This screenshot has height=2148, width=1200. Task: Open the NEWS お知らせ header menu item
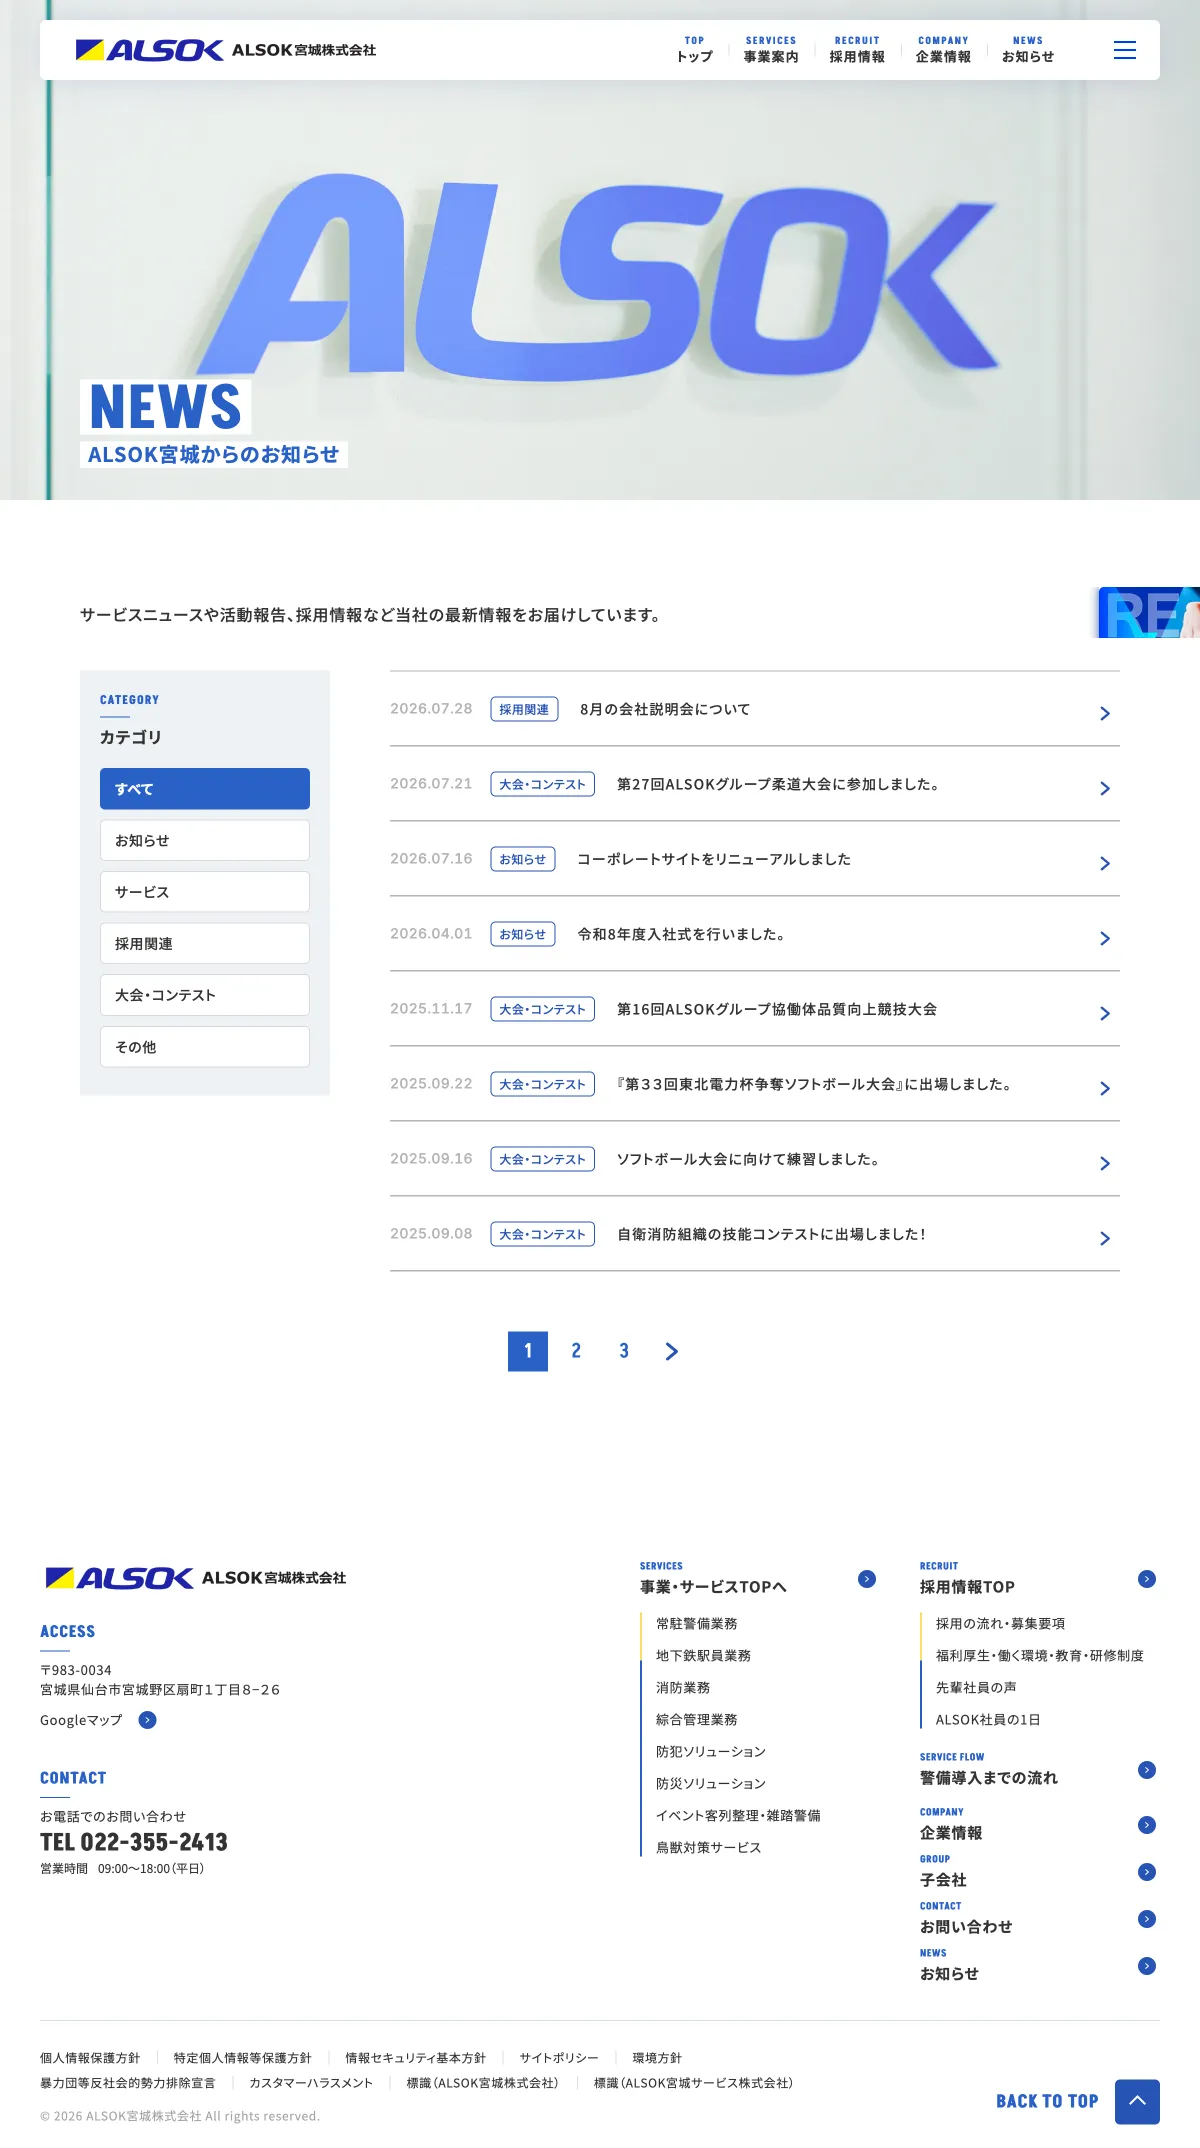click(1028, 50)
